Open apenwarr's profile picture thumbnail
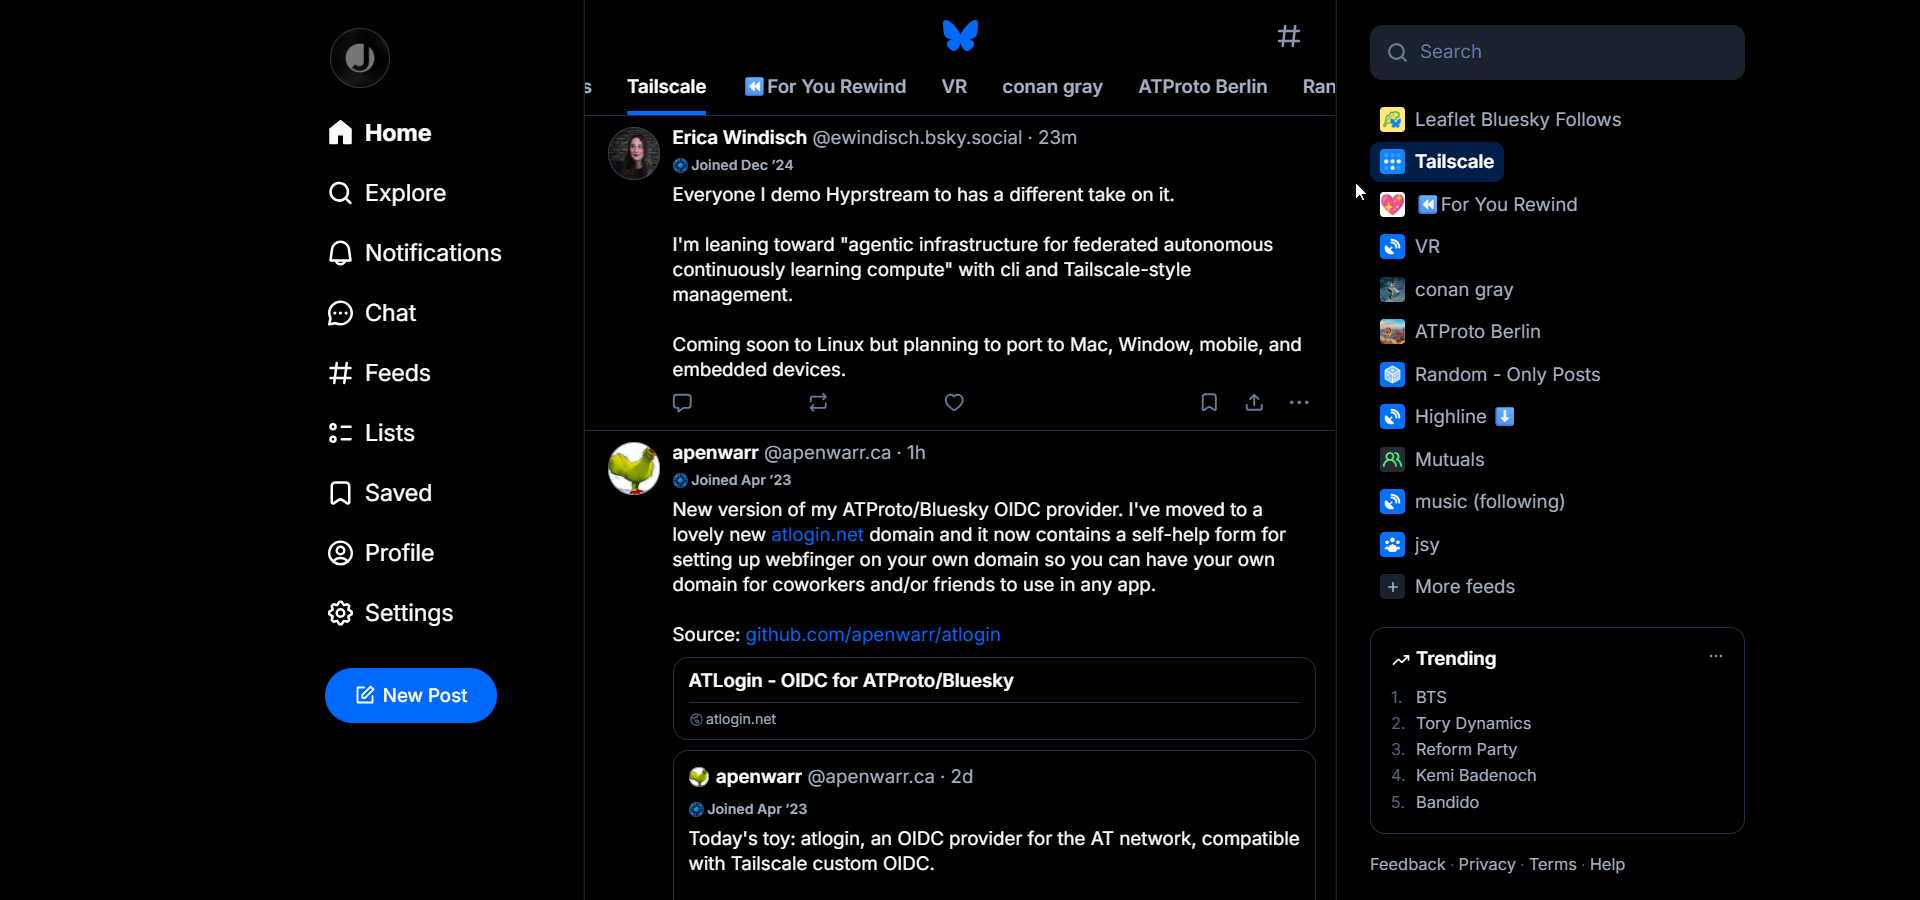1920x900 pixels. (x=634, y=468)
